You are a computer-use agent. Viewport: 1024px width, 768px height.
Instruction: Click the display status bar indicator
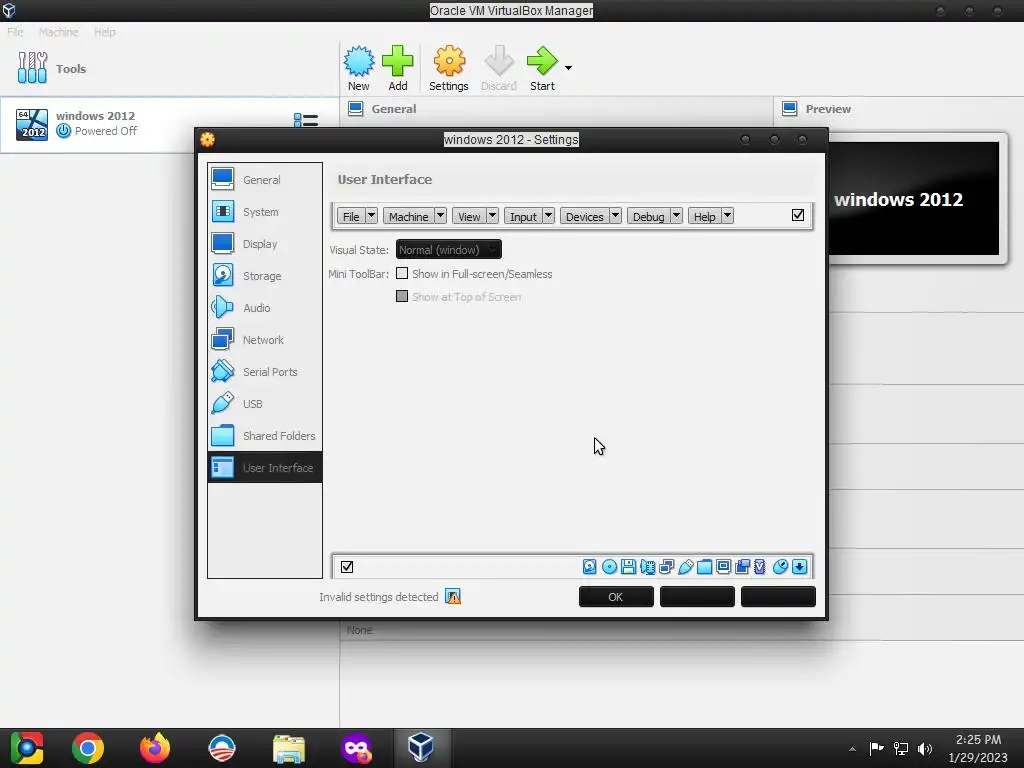[x=724, y=567]
